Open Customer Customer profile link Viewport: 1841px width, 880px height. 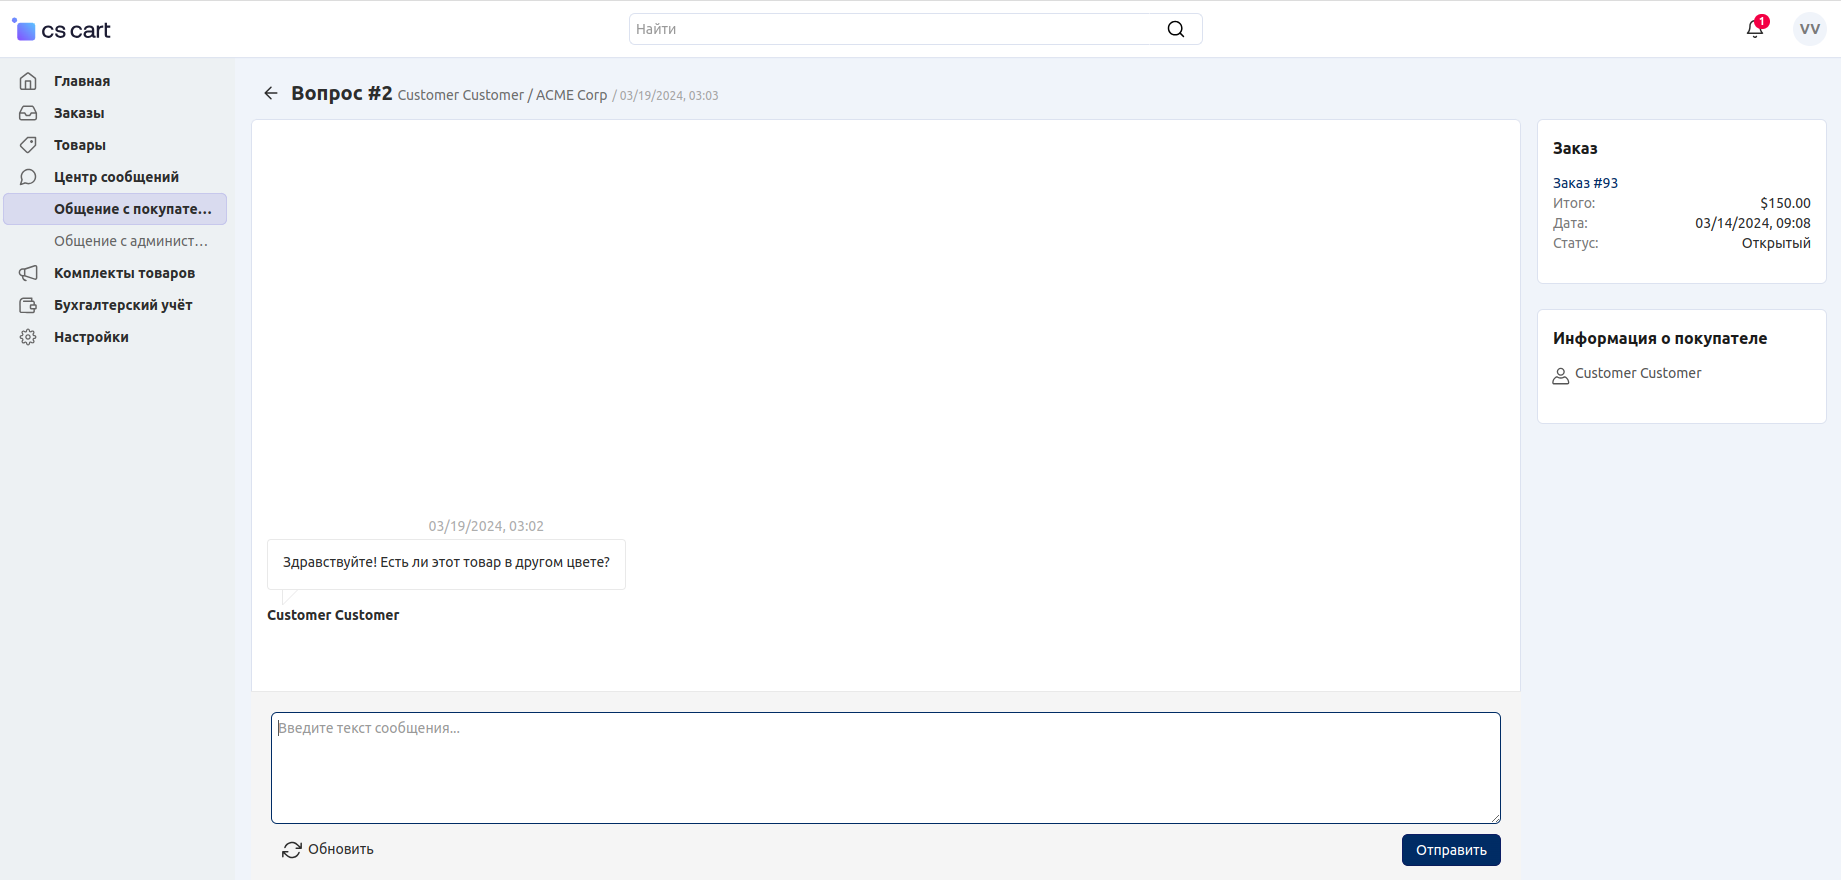pyautogui.click(x=1637, y=373)
